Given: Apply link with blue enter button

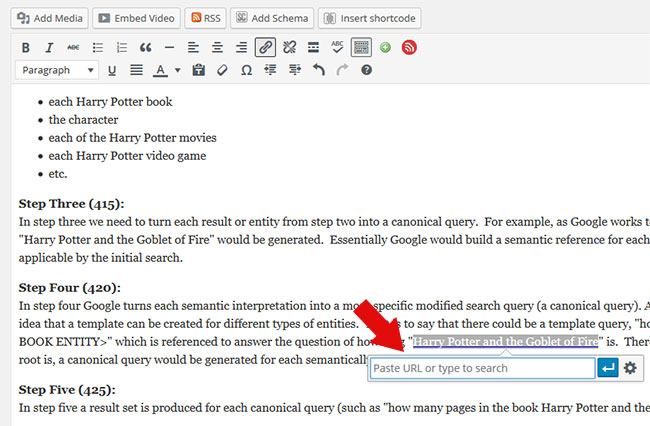Looking at the screenshot, I should [608, 368].
